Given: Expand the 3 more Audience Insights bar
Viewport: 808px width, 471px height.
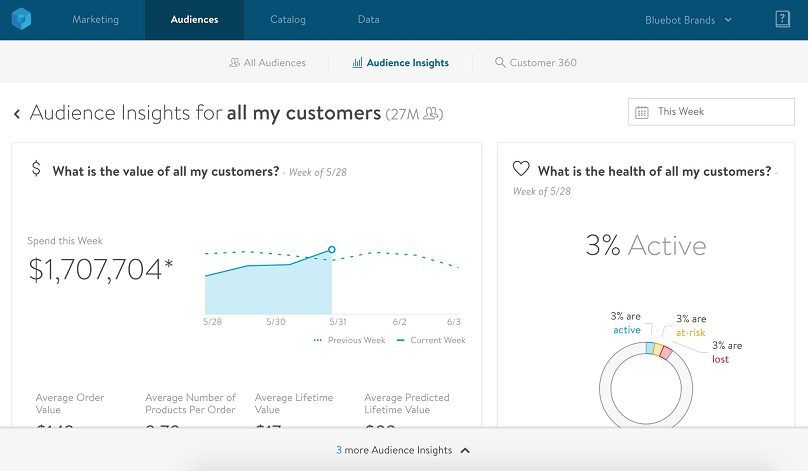Looking at the screenshot, I should pyautogui.click(x=403, y=450).
